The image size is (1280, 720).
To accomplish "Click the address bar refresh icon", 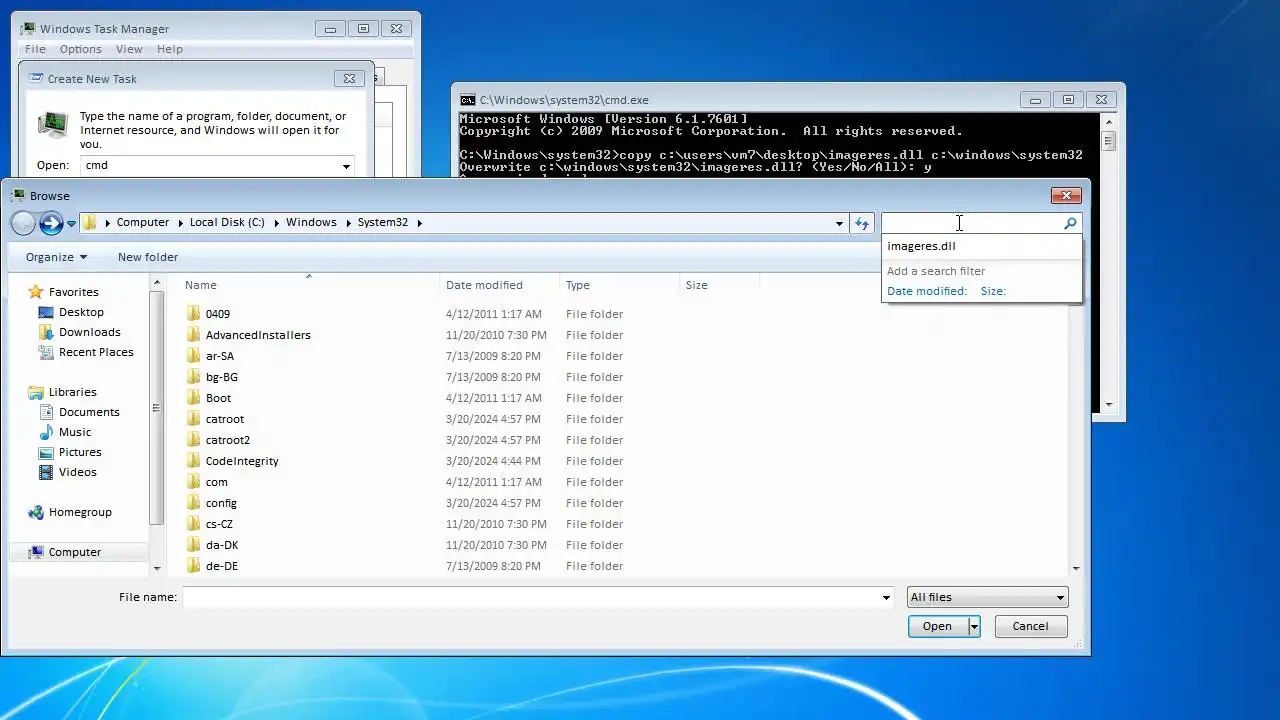I will pyautogui.click(x=862, y=223).
